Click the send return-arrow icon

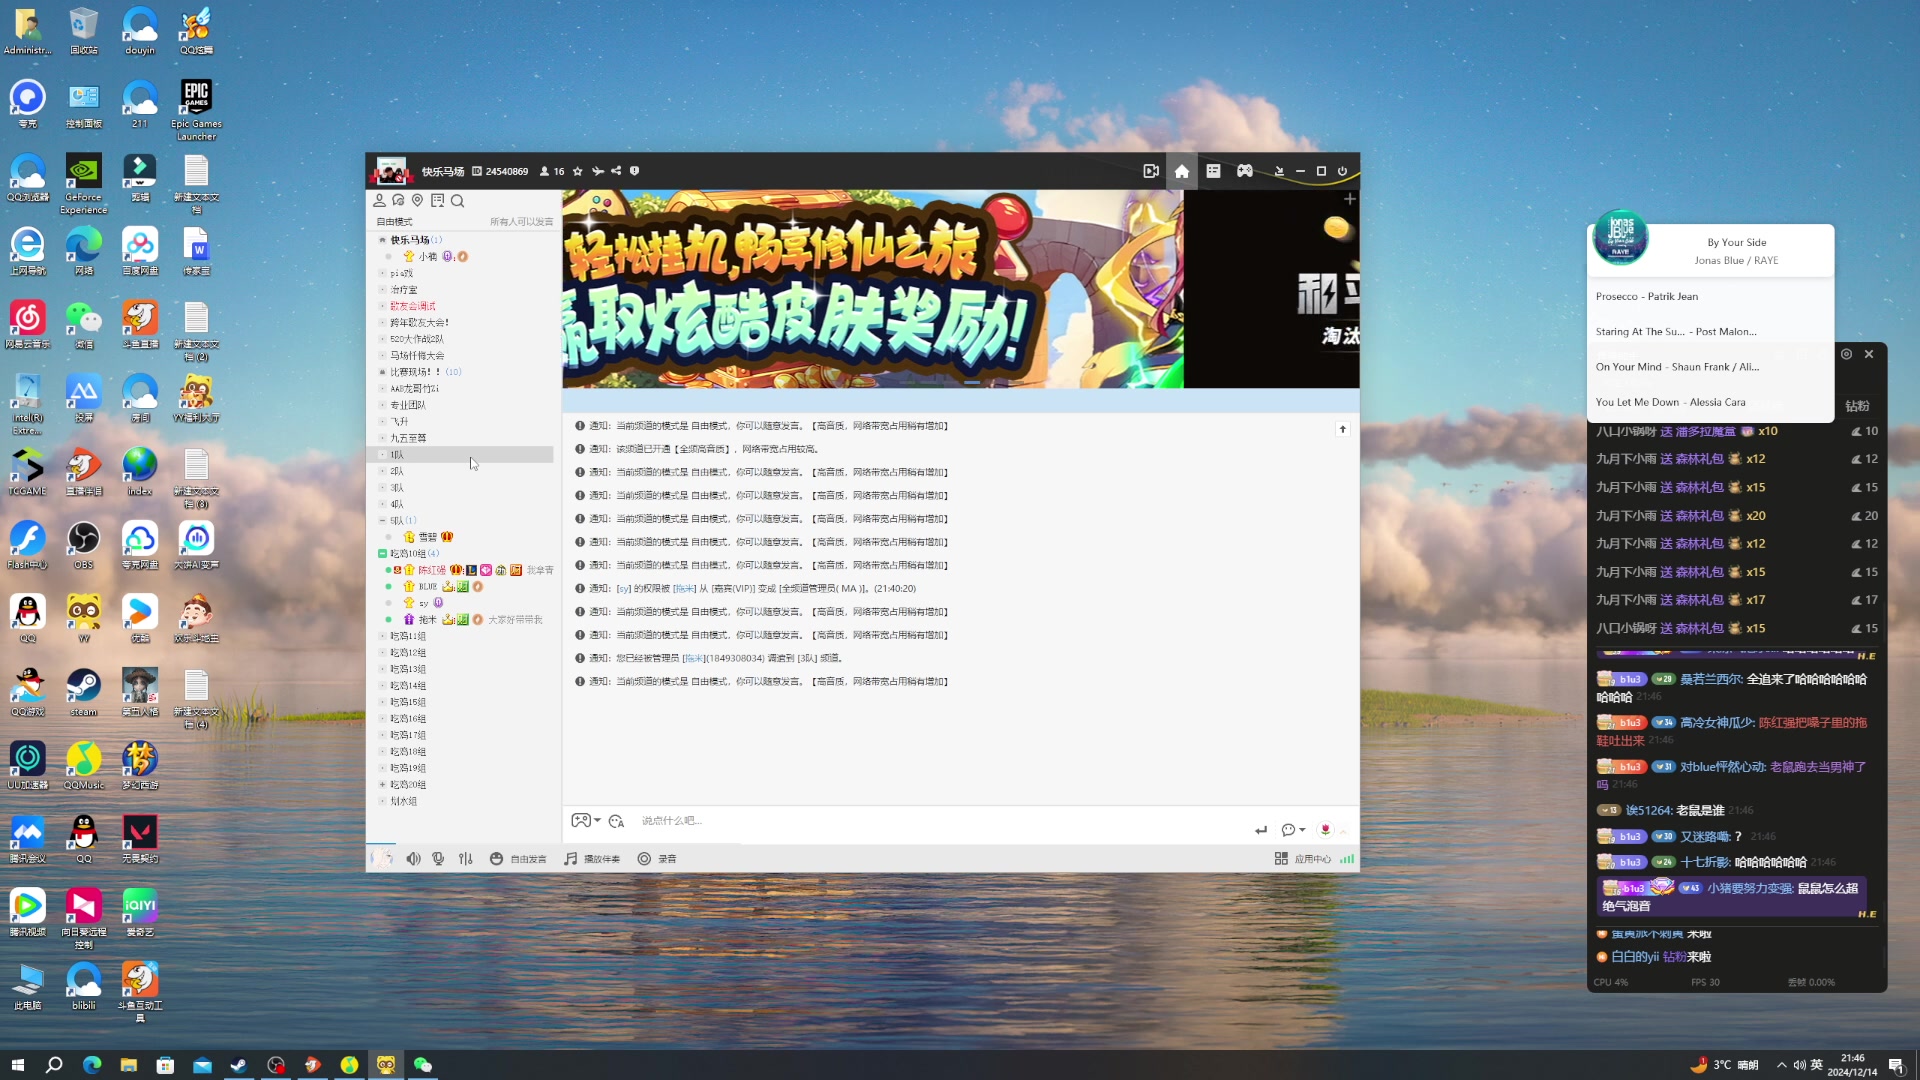(1261, 830)
